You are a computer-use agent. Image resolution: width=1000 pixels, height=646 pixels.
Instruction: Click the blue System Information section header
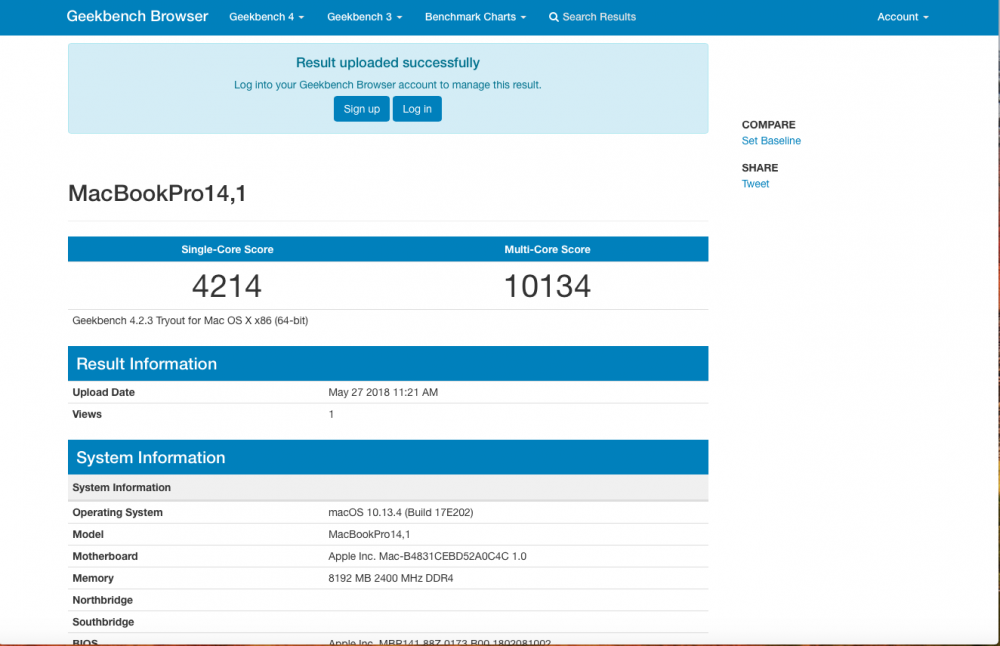[x=388, y=457]
